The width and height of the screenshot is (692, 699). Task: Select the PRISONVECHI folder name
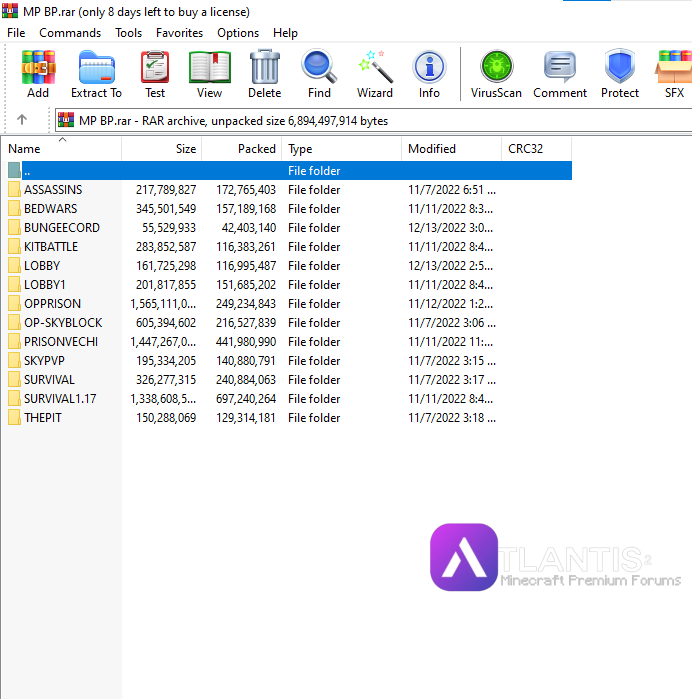pos(61,342)
